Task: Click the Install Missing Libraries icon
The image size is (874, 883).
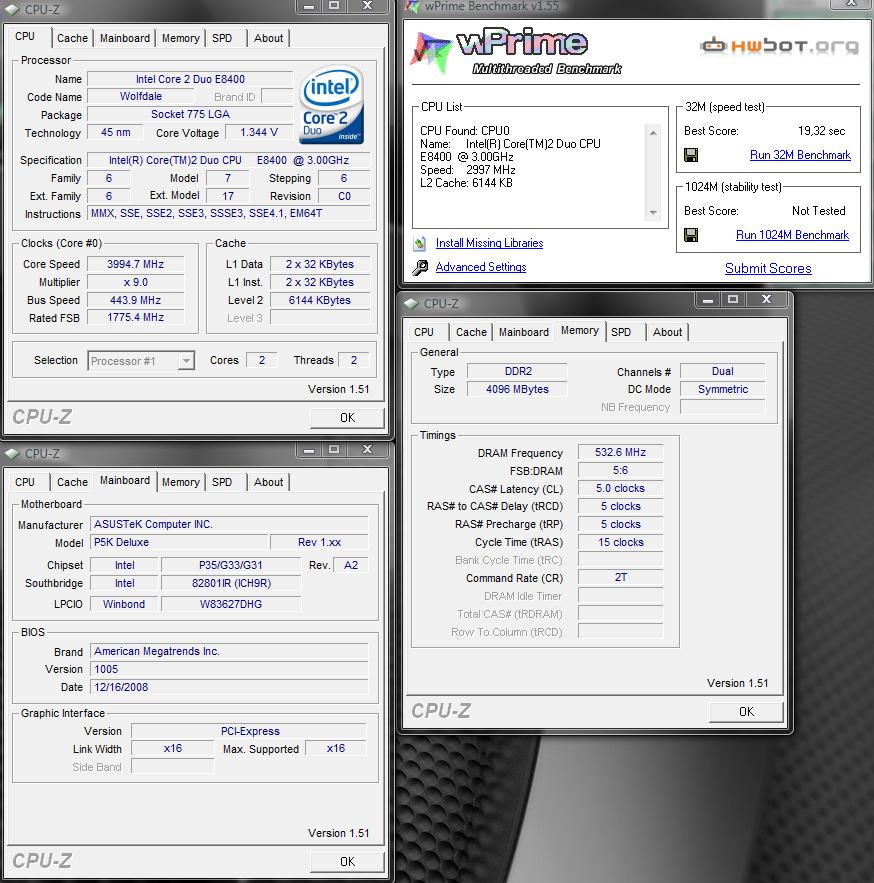Action: (x=420, y=243)
